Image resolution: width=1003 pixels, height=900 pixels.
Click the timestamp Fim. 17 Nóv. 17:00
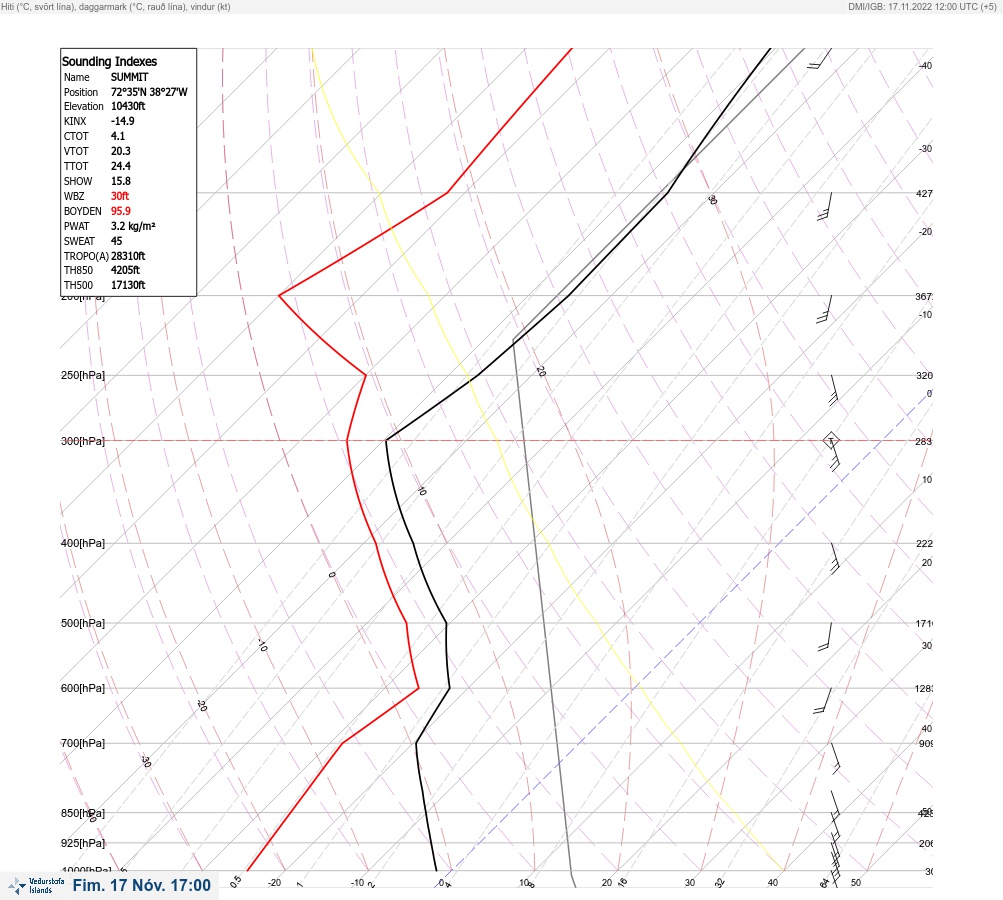[141, 885]
